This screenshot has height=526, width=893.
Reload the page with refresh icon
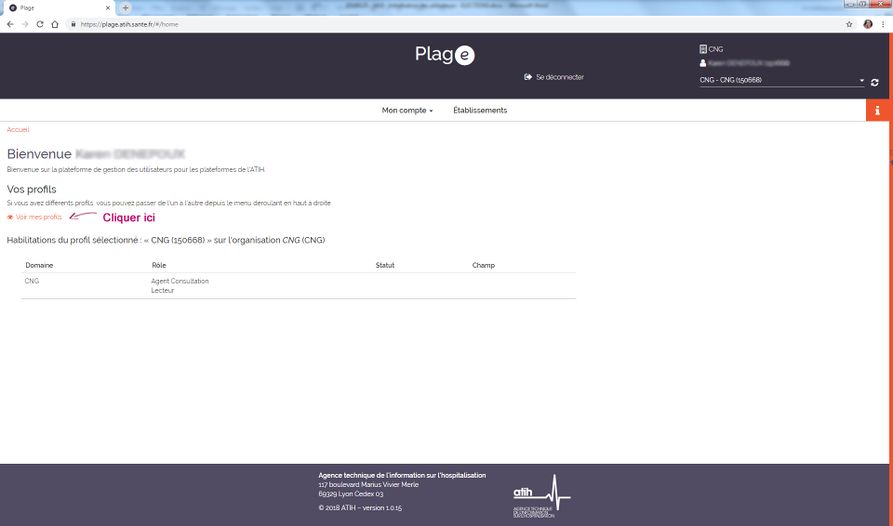tap(40, 24)
